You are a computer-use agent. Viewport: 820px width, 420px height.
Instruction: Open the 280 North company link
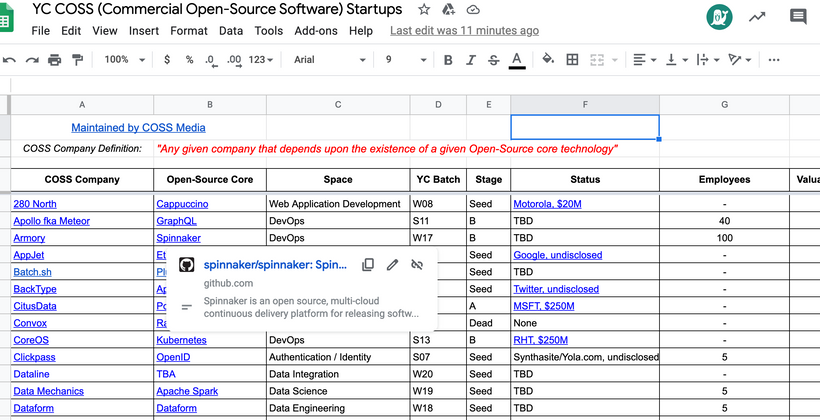(35, 204)
